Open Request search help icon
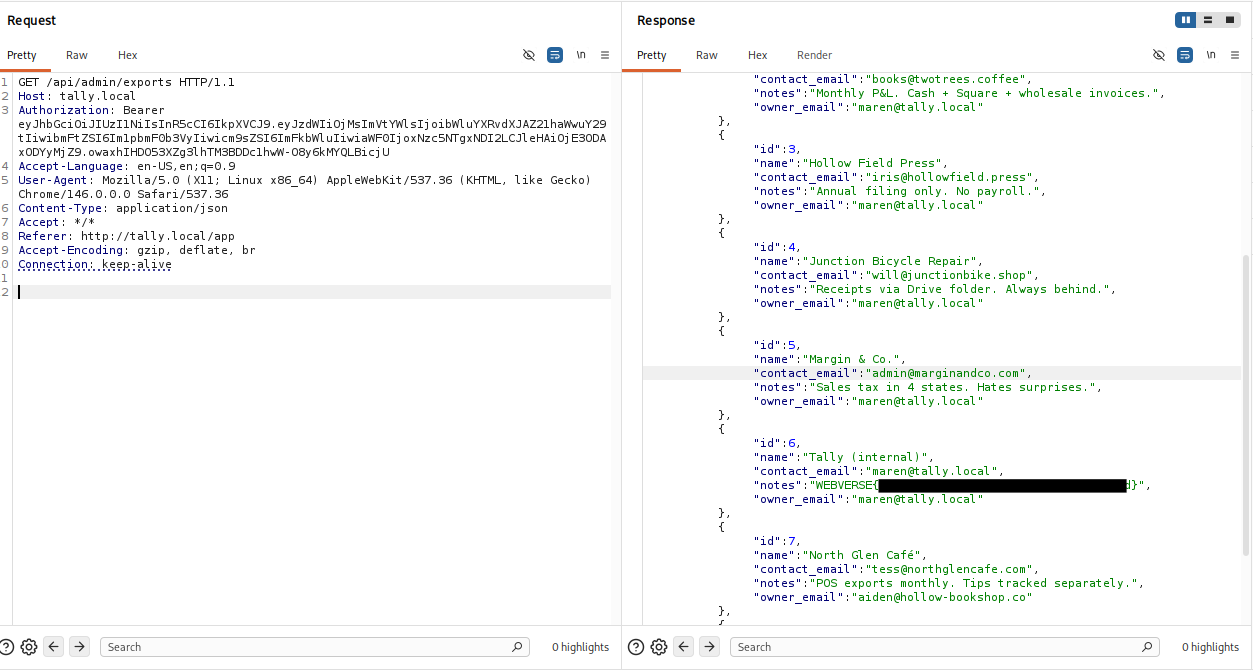This screenshot has width=1253, height=670. 7,647
